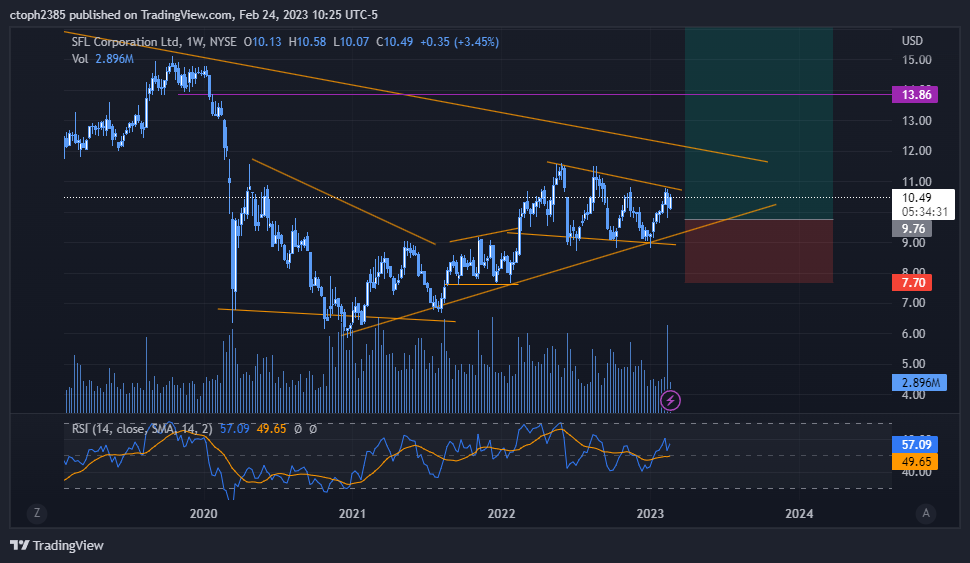The height and width of the screenshot is (563, 970).
Task: Click the TradingView logo
Action: pyautogui.click(x=57, y=545)
